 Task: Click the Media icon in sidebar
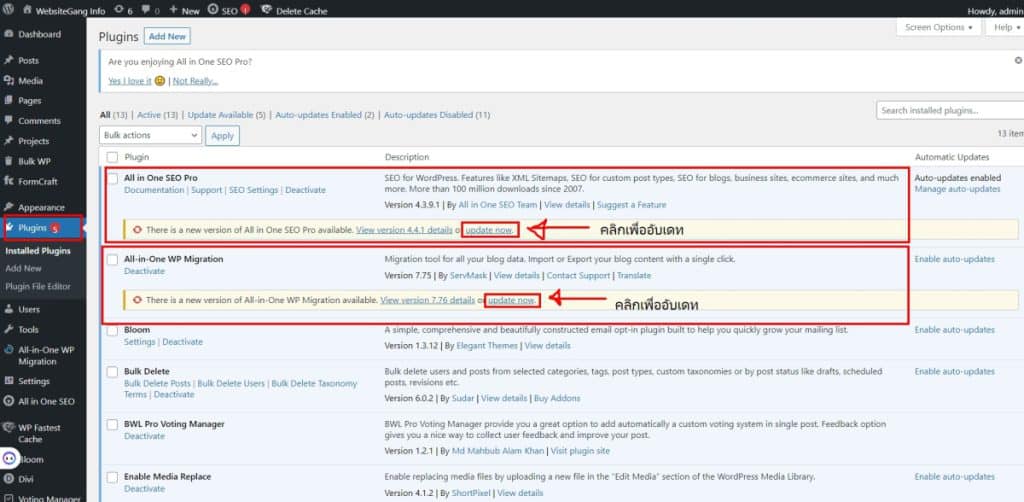pyautogui.click(x=8, y=81)
